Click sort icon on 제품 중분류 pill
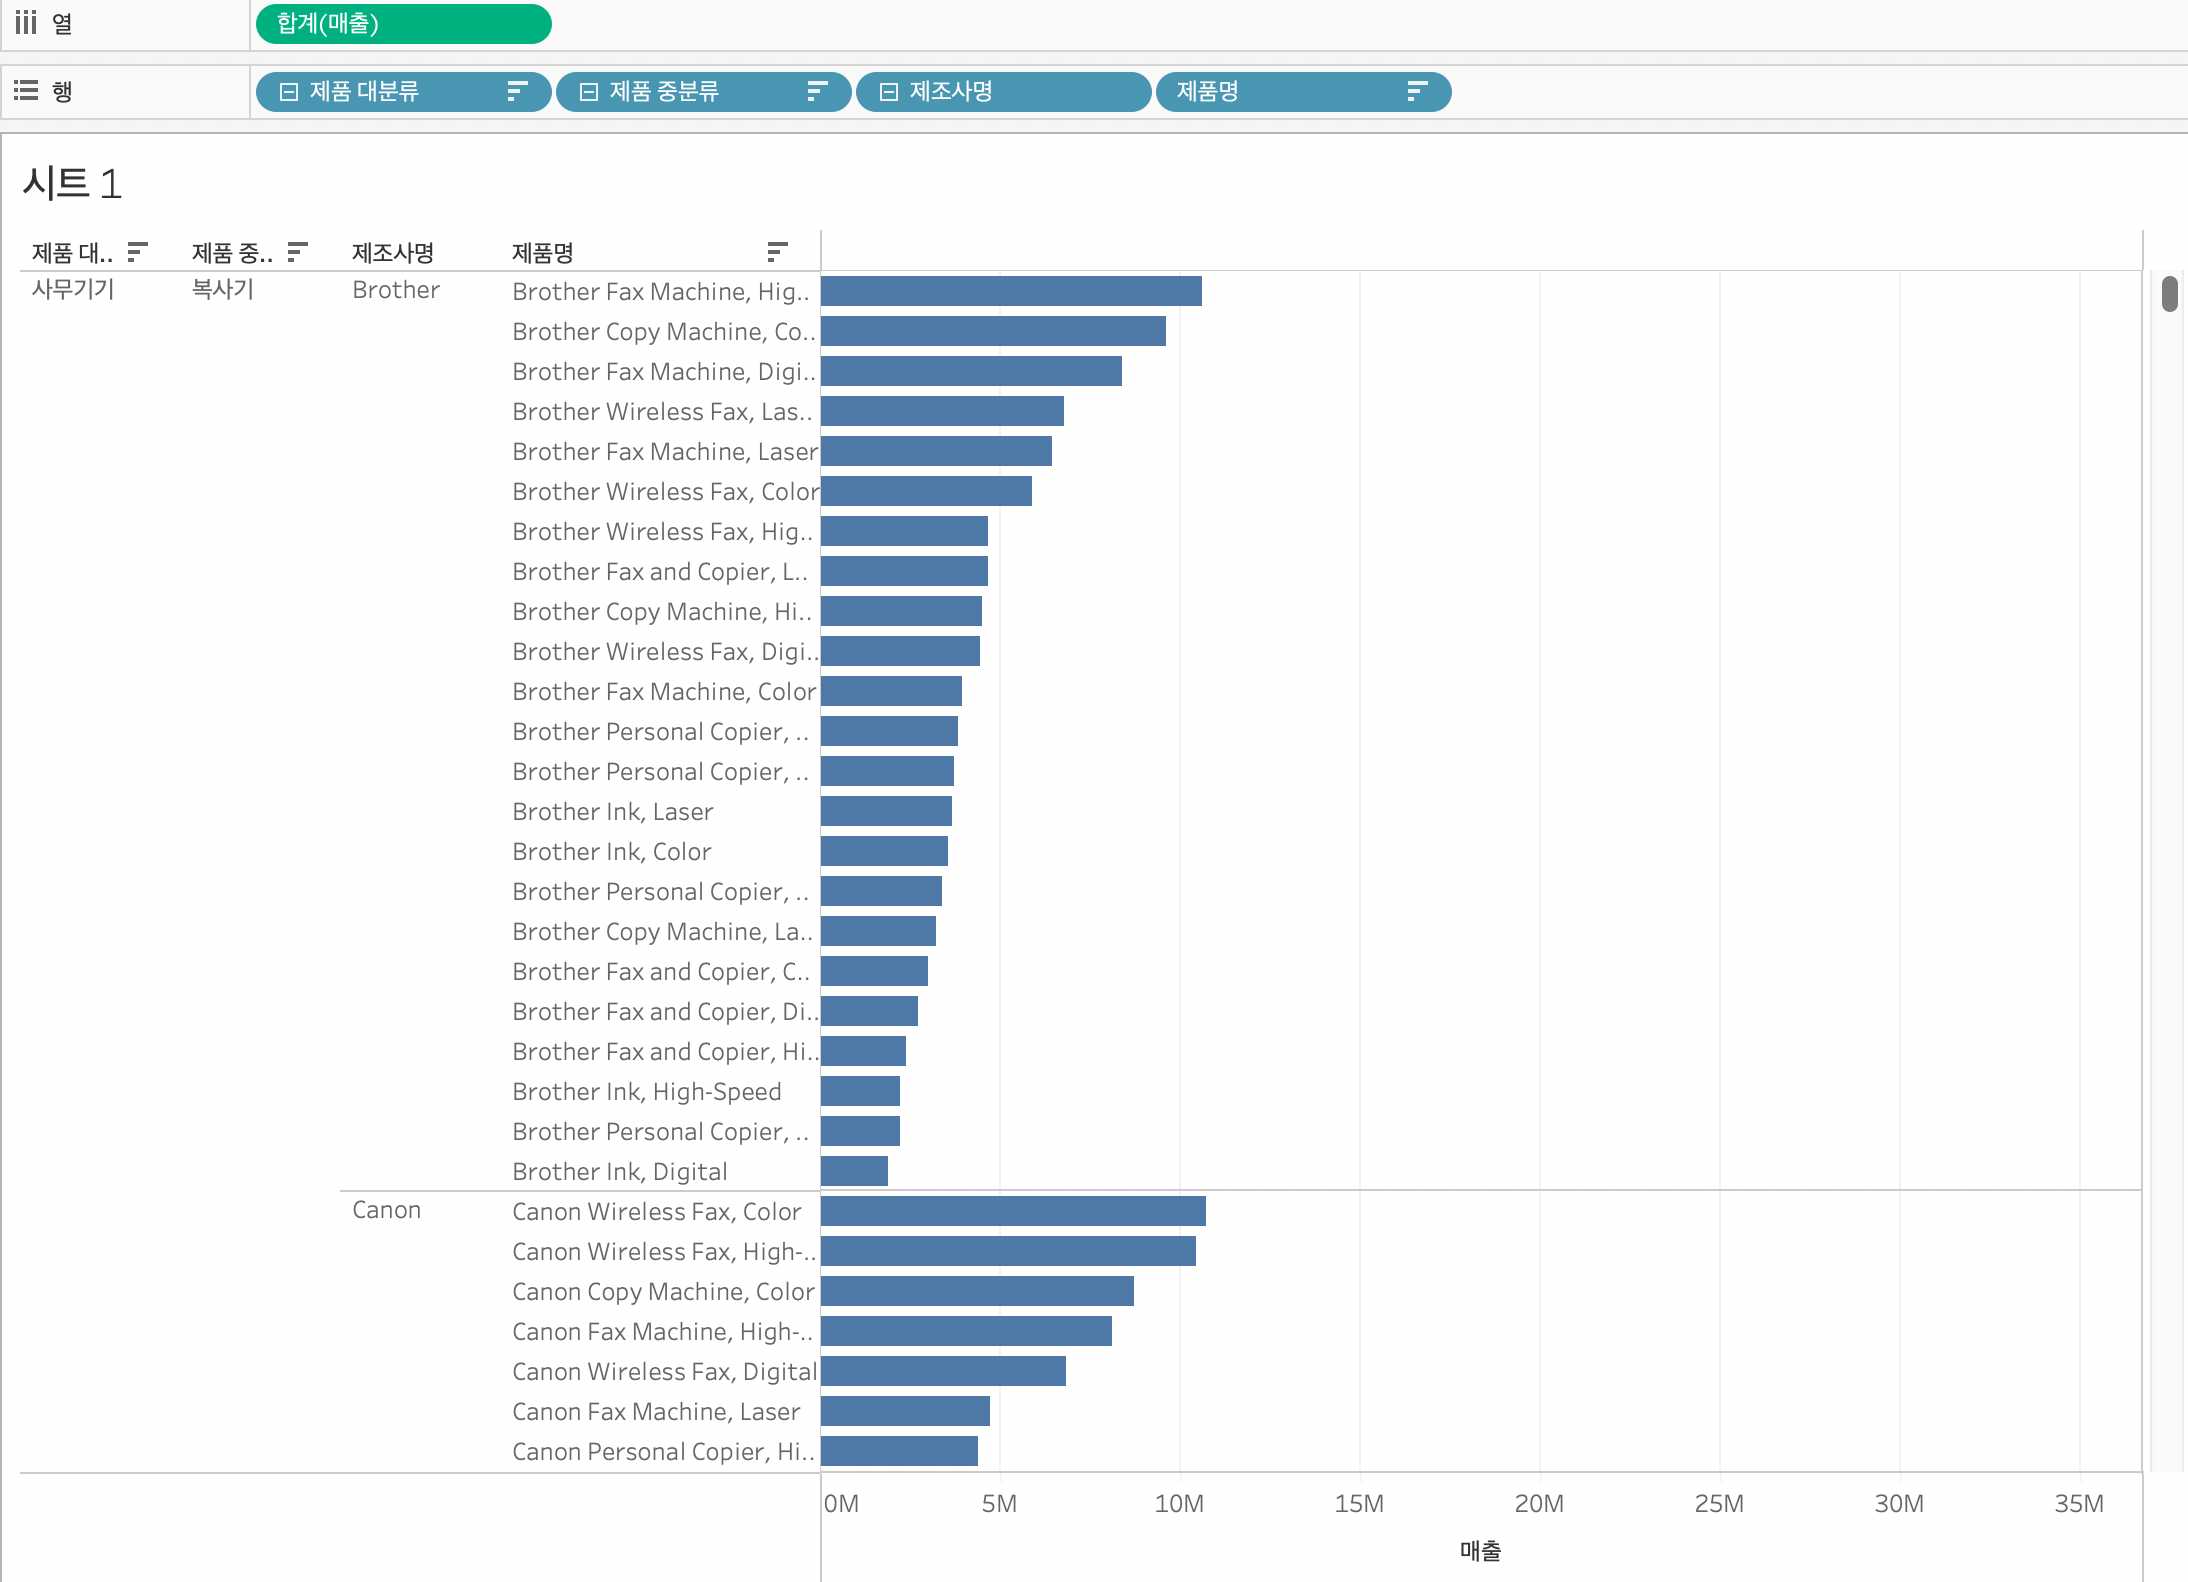This screenshot has height=1582, width=2188. coord(817,92)
